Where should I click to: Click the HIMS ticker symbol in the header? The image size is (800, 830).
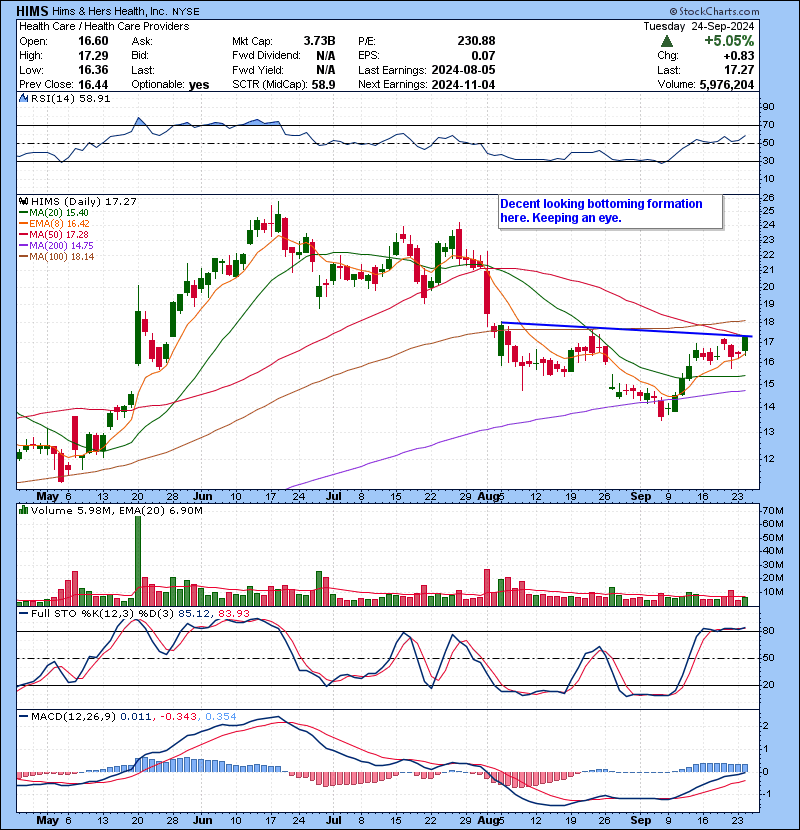click(x=32, y=11)
